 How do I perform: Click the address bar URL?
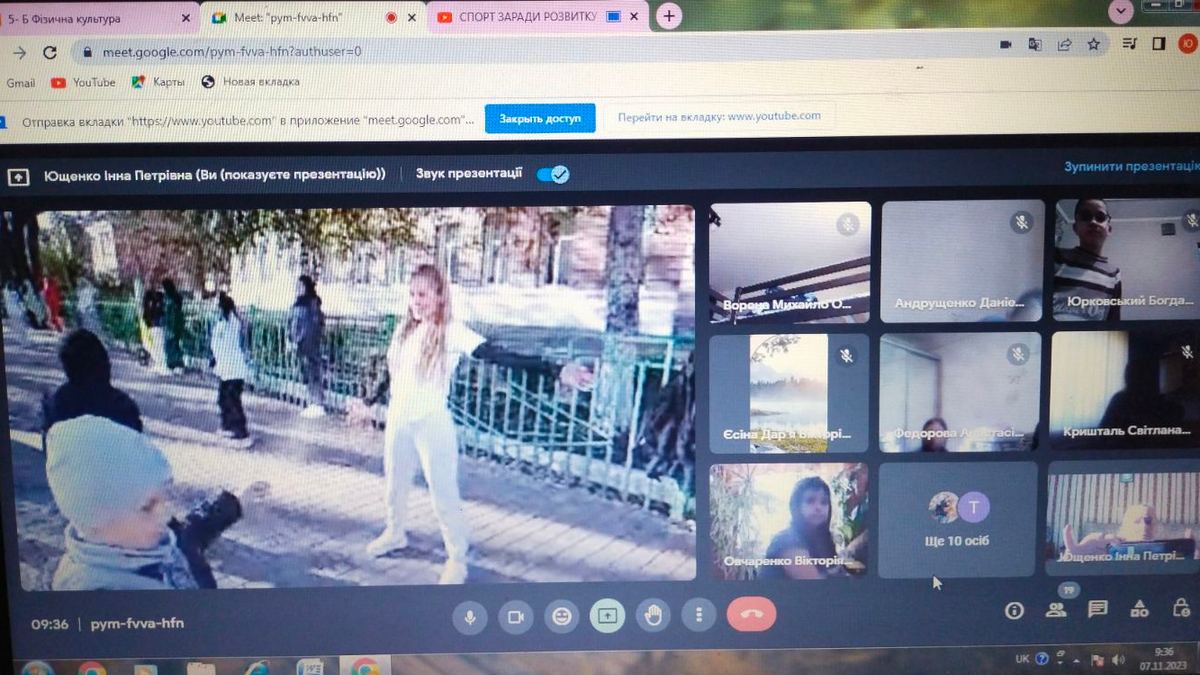click(230, 51)
